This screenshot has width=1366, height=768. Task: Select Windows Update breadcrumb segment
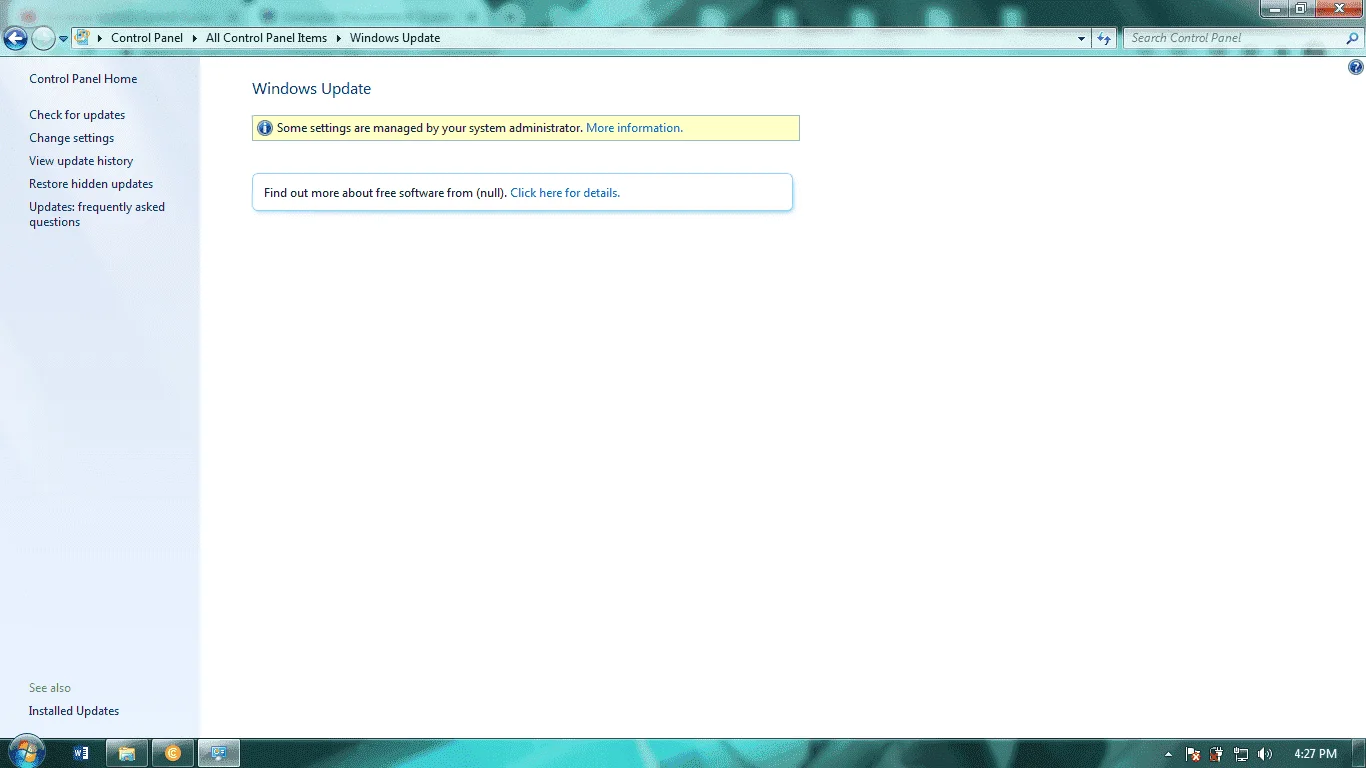pos(395,38)
